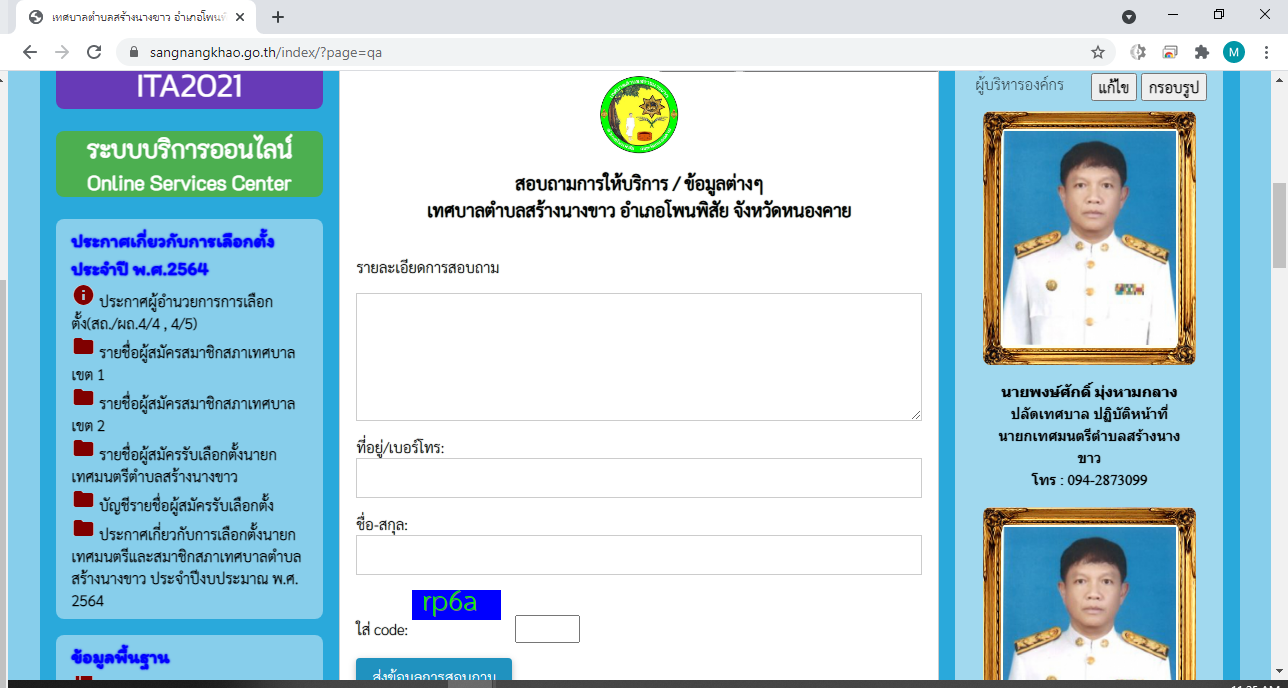The height and width of the screenshot is (688, 1288).
Task: Open the extensions puzzle icon
Action: tap(1202, 52)
